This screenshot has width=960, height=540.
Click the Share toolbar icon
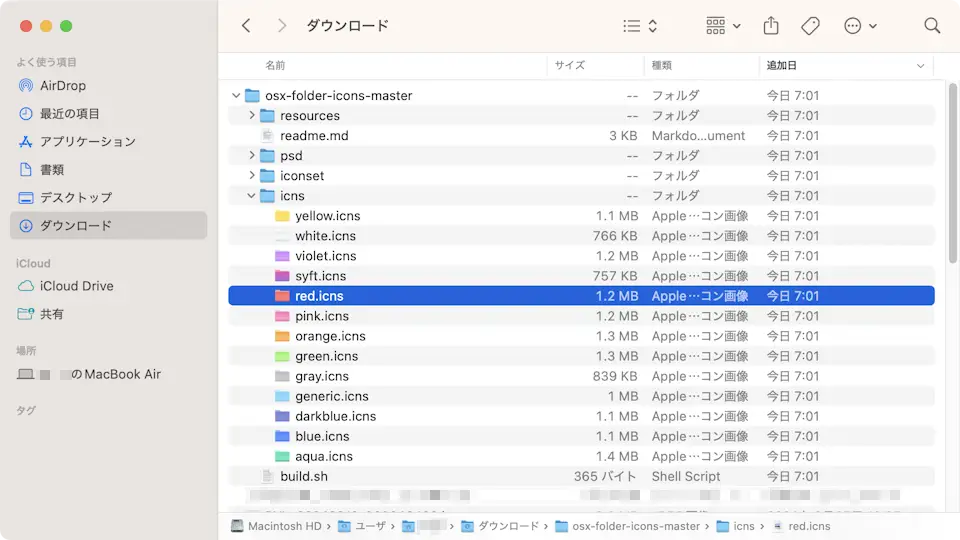point(771,26)
